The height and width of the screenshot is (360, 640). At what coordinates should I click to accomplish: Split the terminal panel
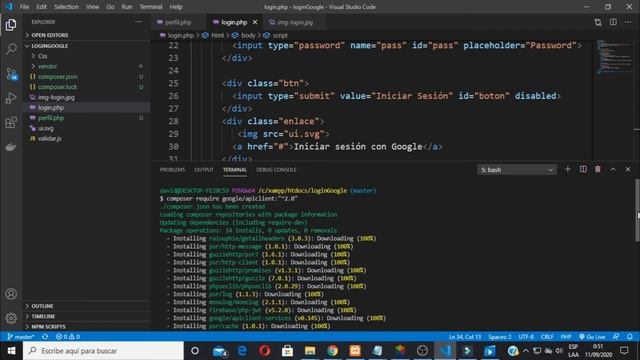[583, 169]
